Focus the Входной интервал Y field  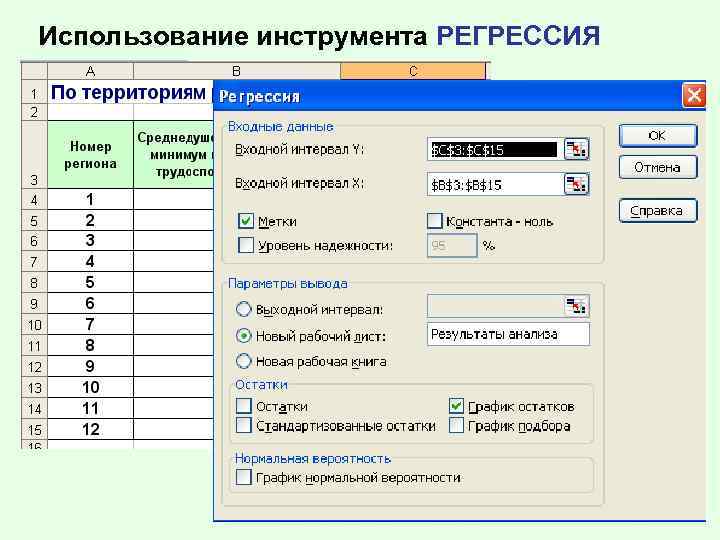(x=495, y=149)
